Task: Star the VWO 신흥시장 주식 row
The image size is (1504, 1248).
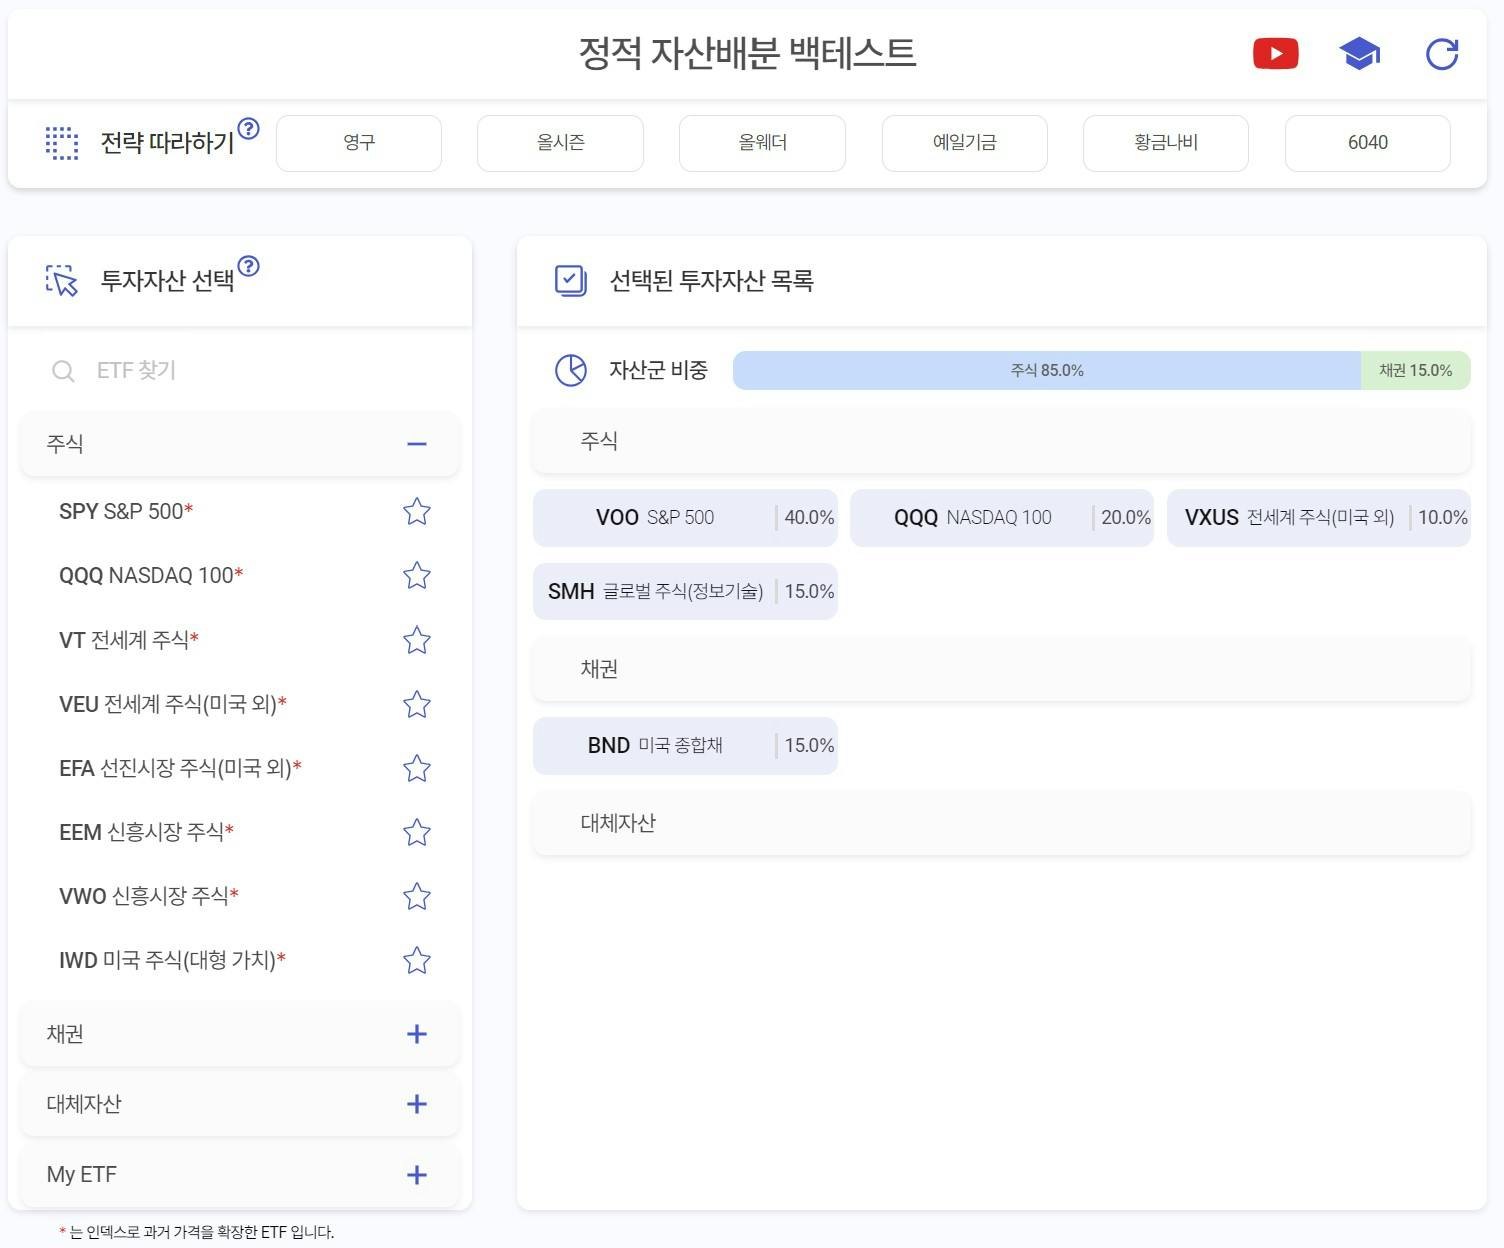Action: tap(417, 896)
